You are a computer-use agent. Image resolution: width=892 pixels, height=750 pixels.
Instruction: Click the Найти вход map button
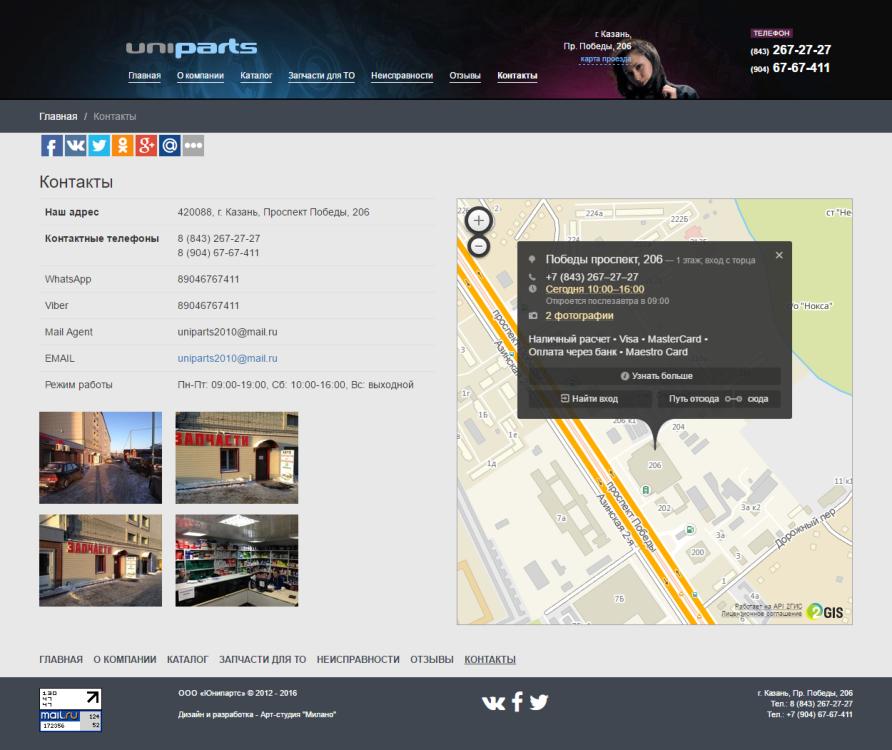click(x=589, y=398)
